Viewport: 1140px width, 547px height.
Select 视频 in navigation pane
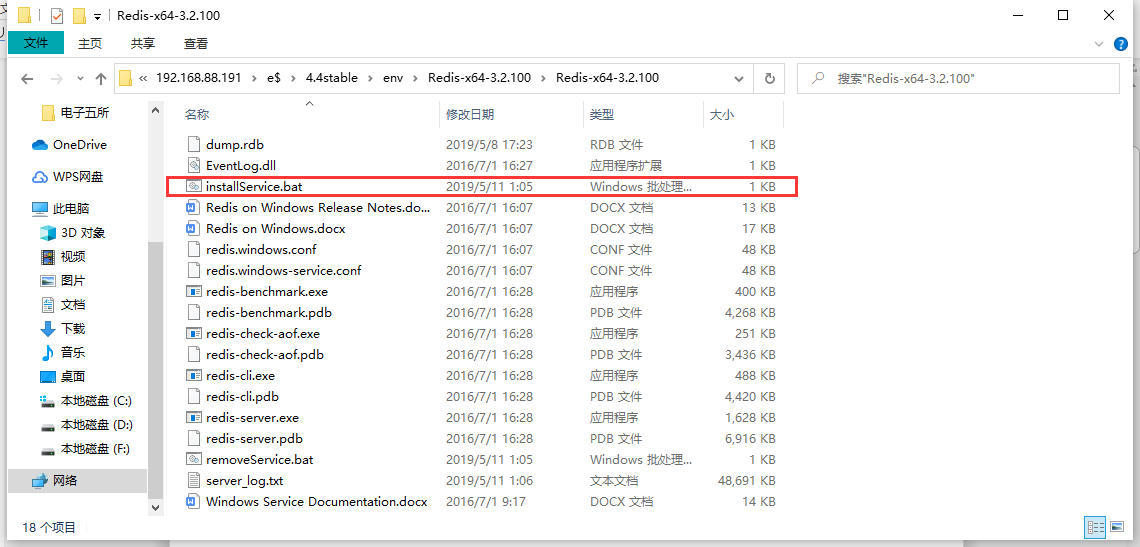pos(63,257)
